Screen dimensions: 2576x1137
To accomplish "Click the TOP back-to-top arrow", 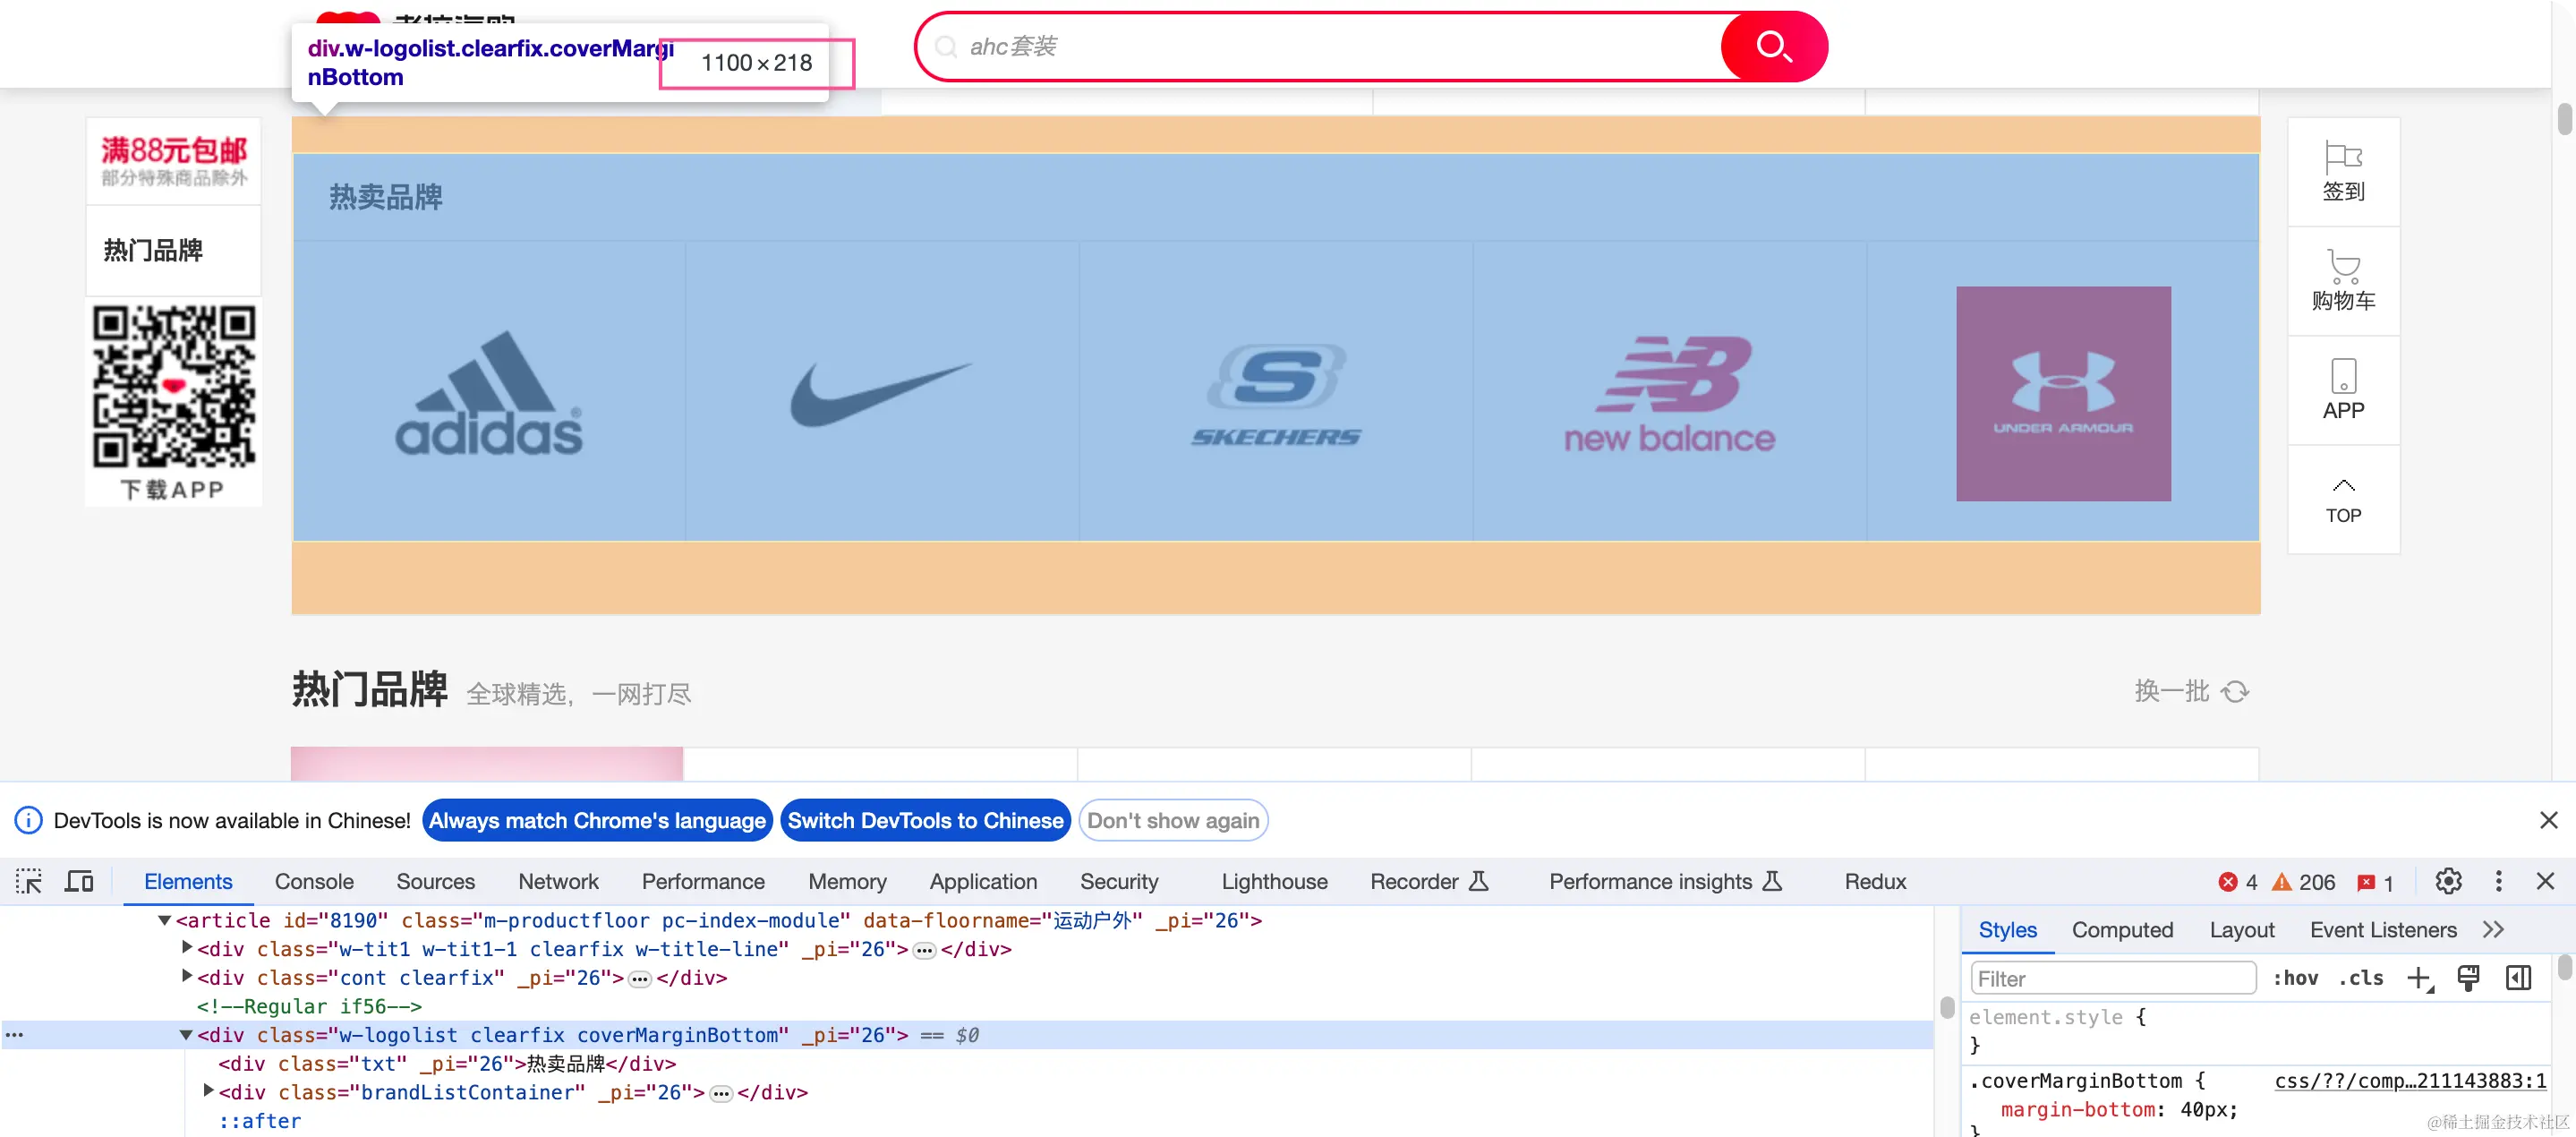I will point(2343,499).
